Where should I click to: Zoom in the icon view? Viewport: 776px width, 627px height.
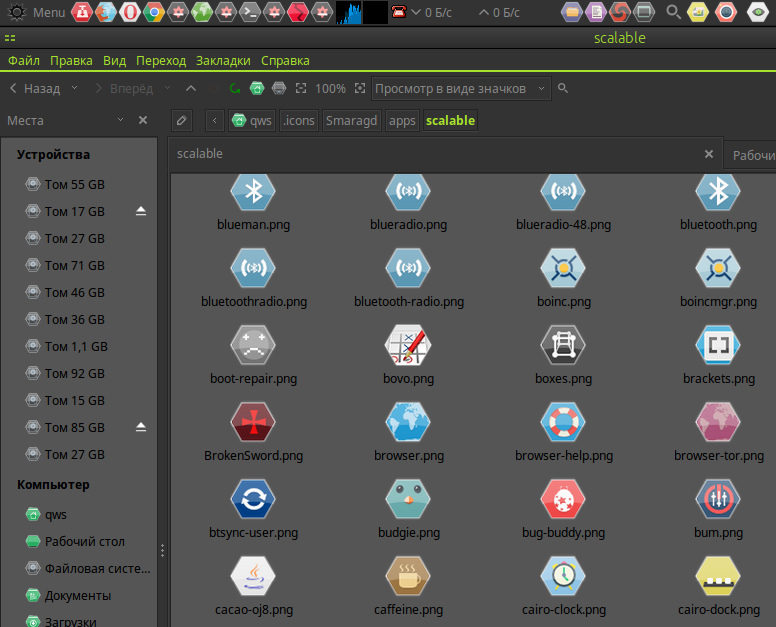(x=360, y=89)
